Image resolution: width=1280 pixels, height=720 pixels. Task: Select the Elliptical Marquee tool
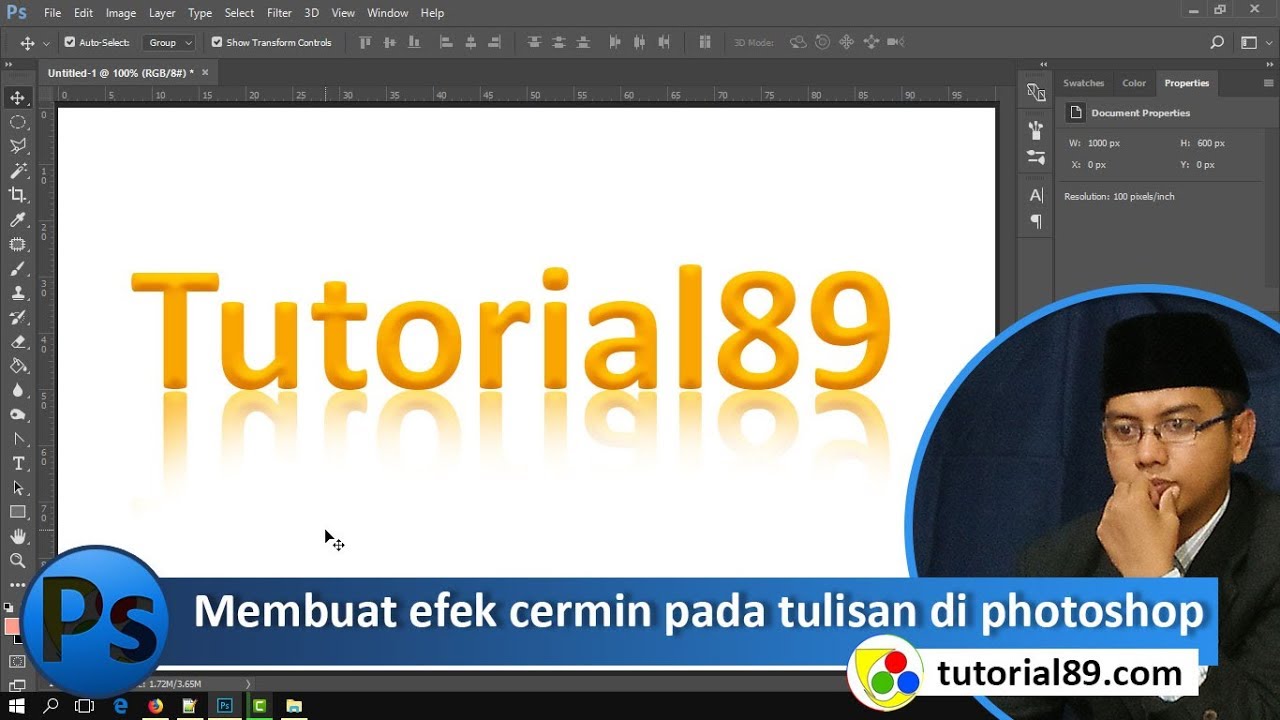point(18,122)
